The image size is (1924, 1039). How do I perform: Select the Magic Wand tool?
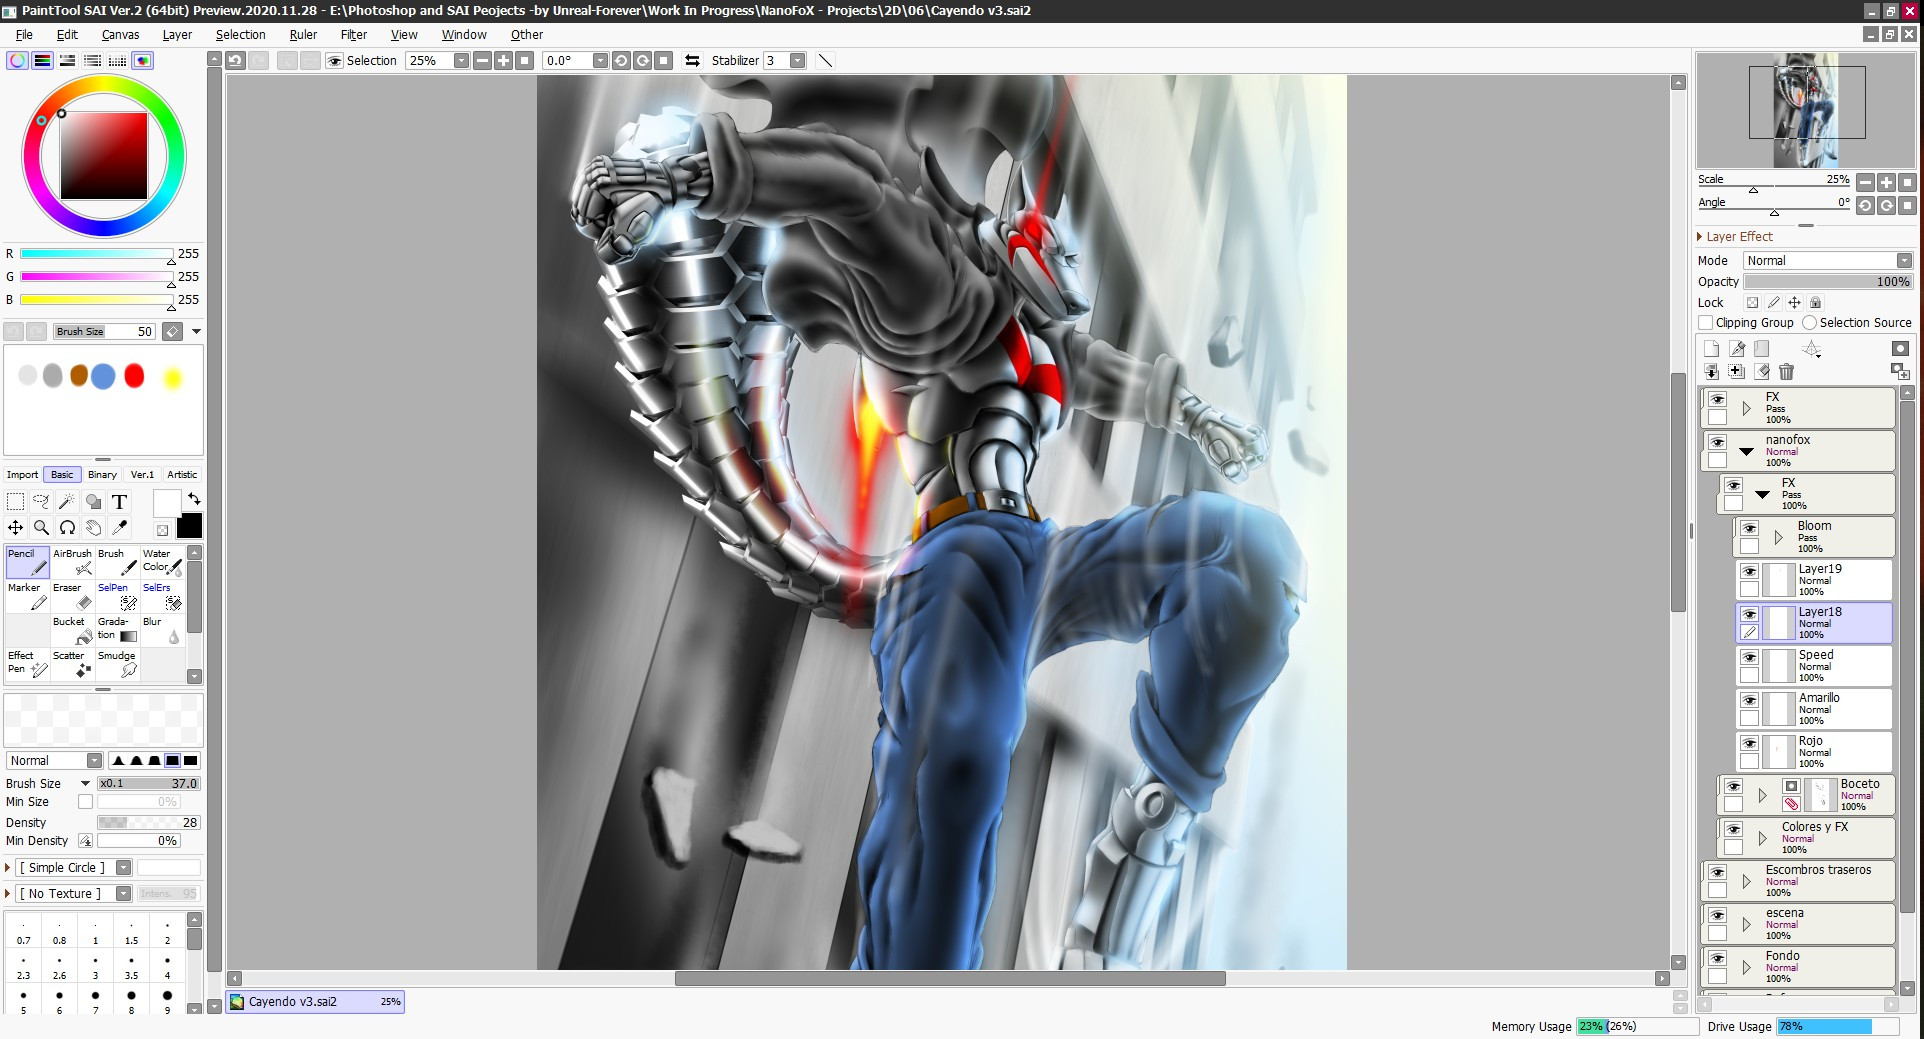67,501
